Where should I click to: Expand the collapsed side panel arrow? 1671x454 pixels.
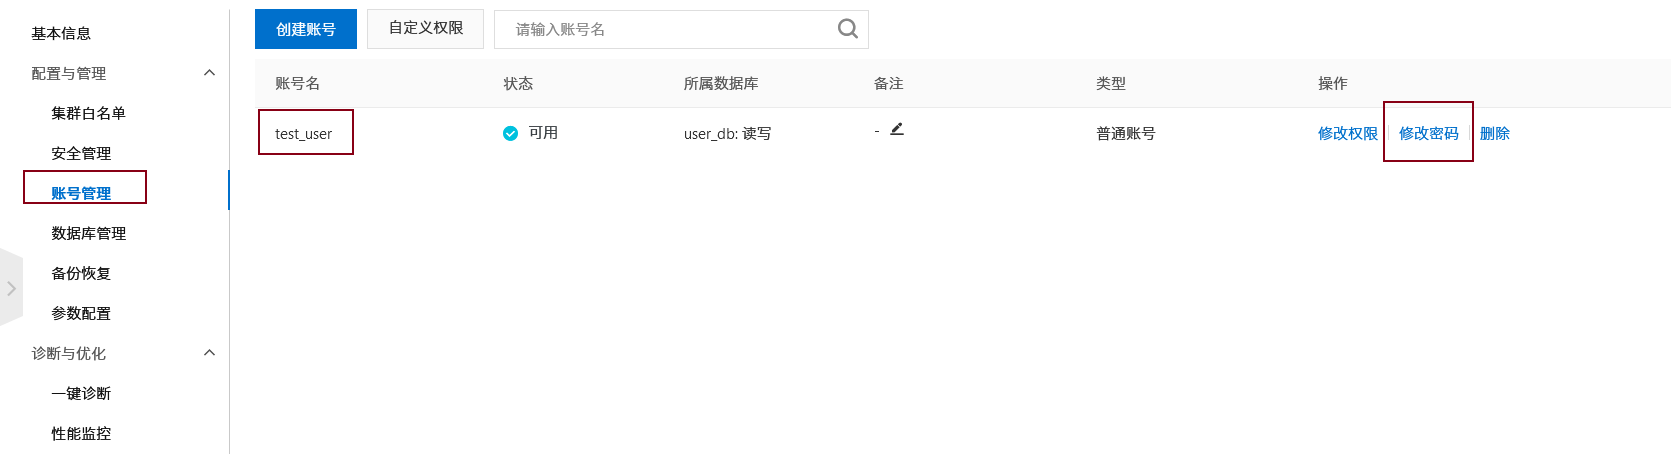coord(11,288)
